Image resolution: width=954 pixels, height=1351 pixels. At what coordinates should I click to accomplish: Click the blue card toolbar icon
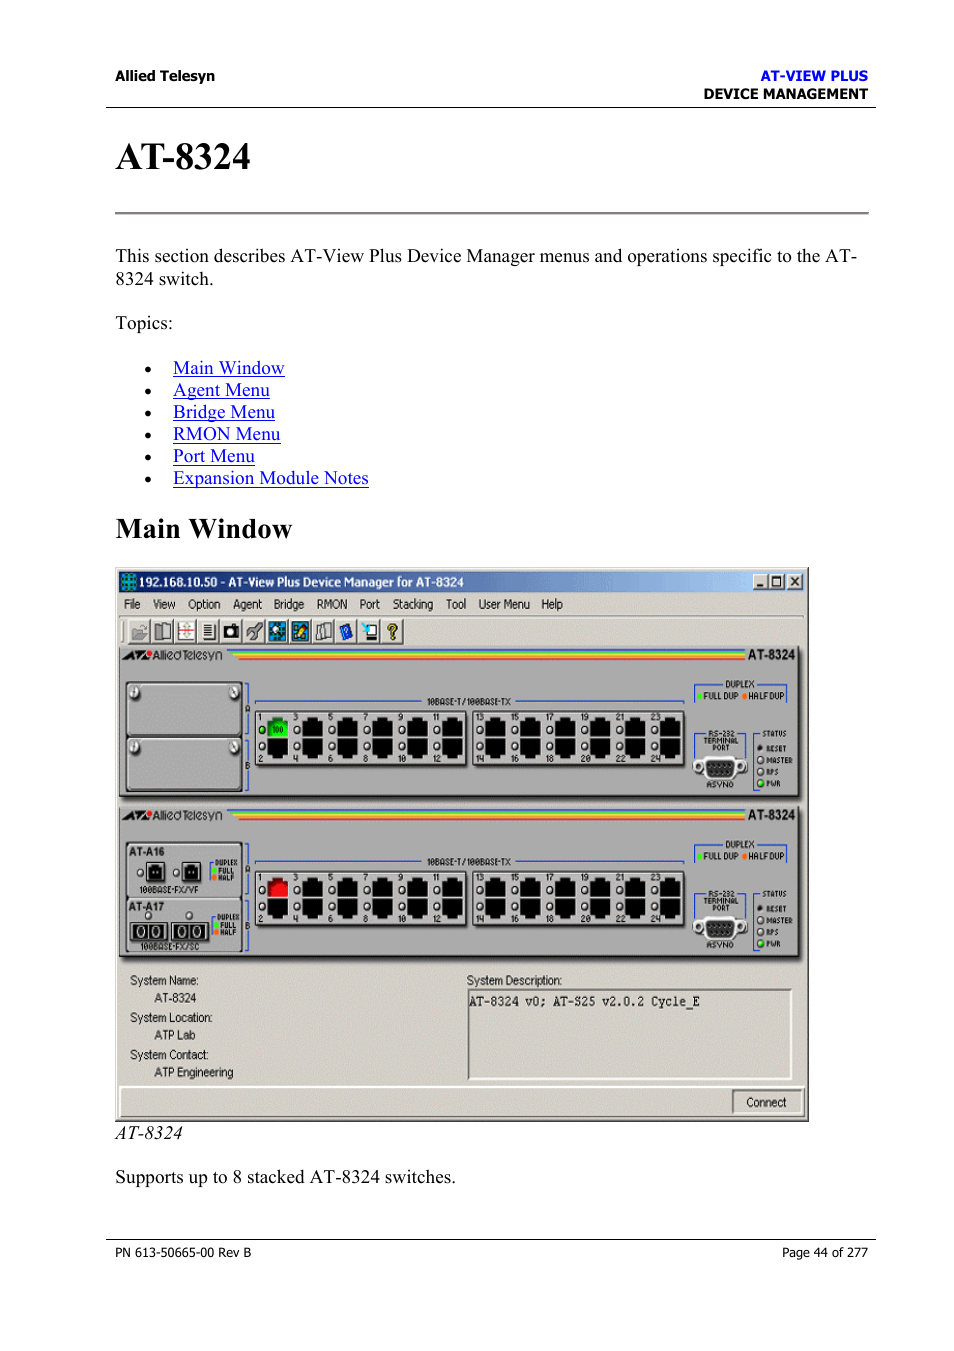347,632
